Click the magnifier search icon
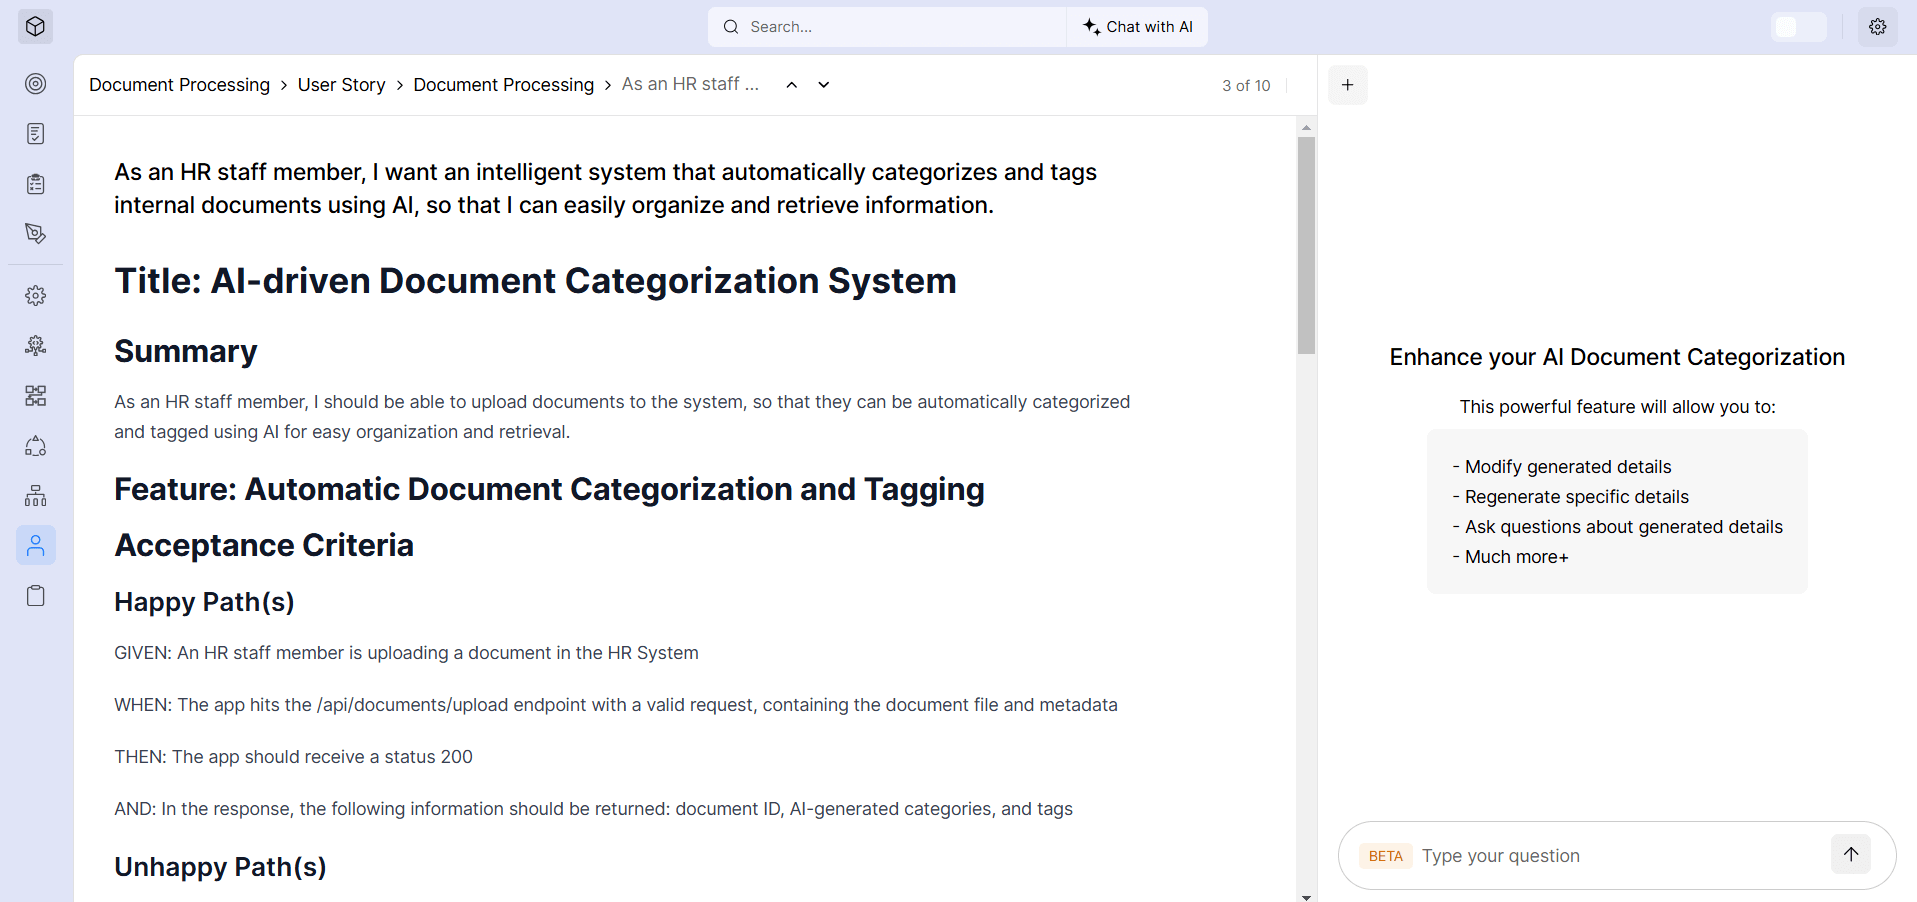 point(731,27)
